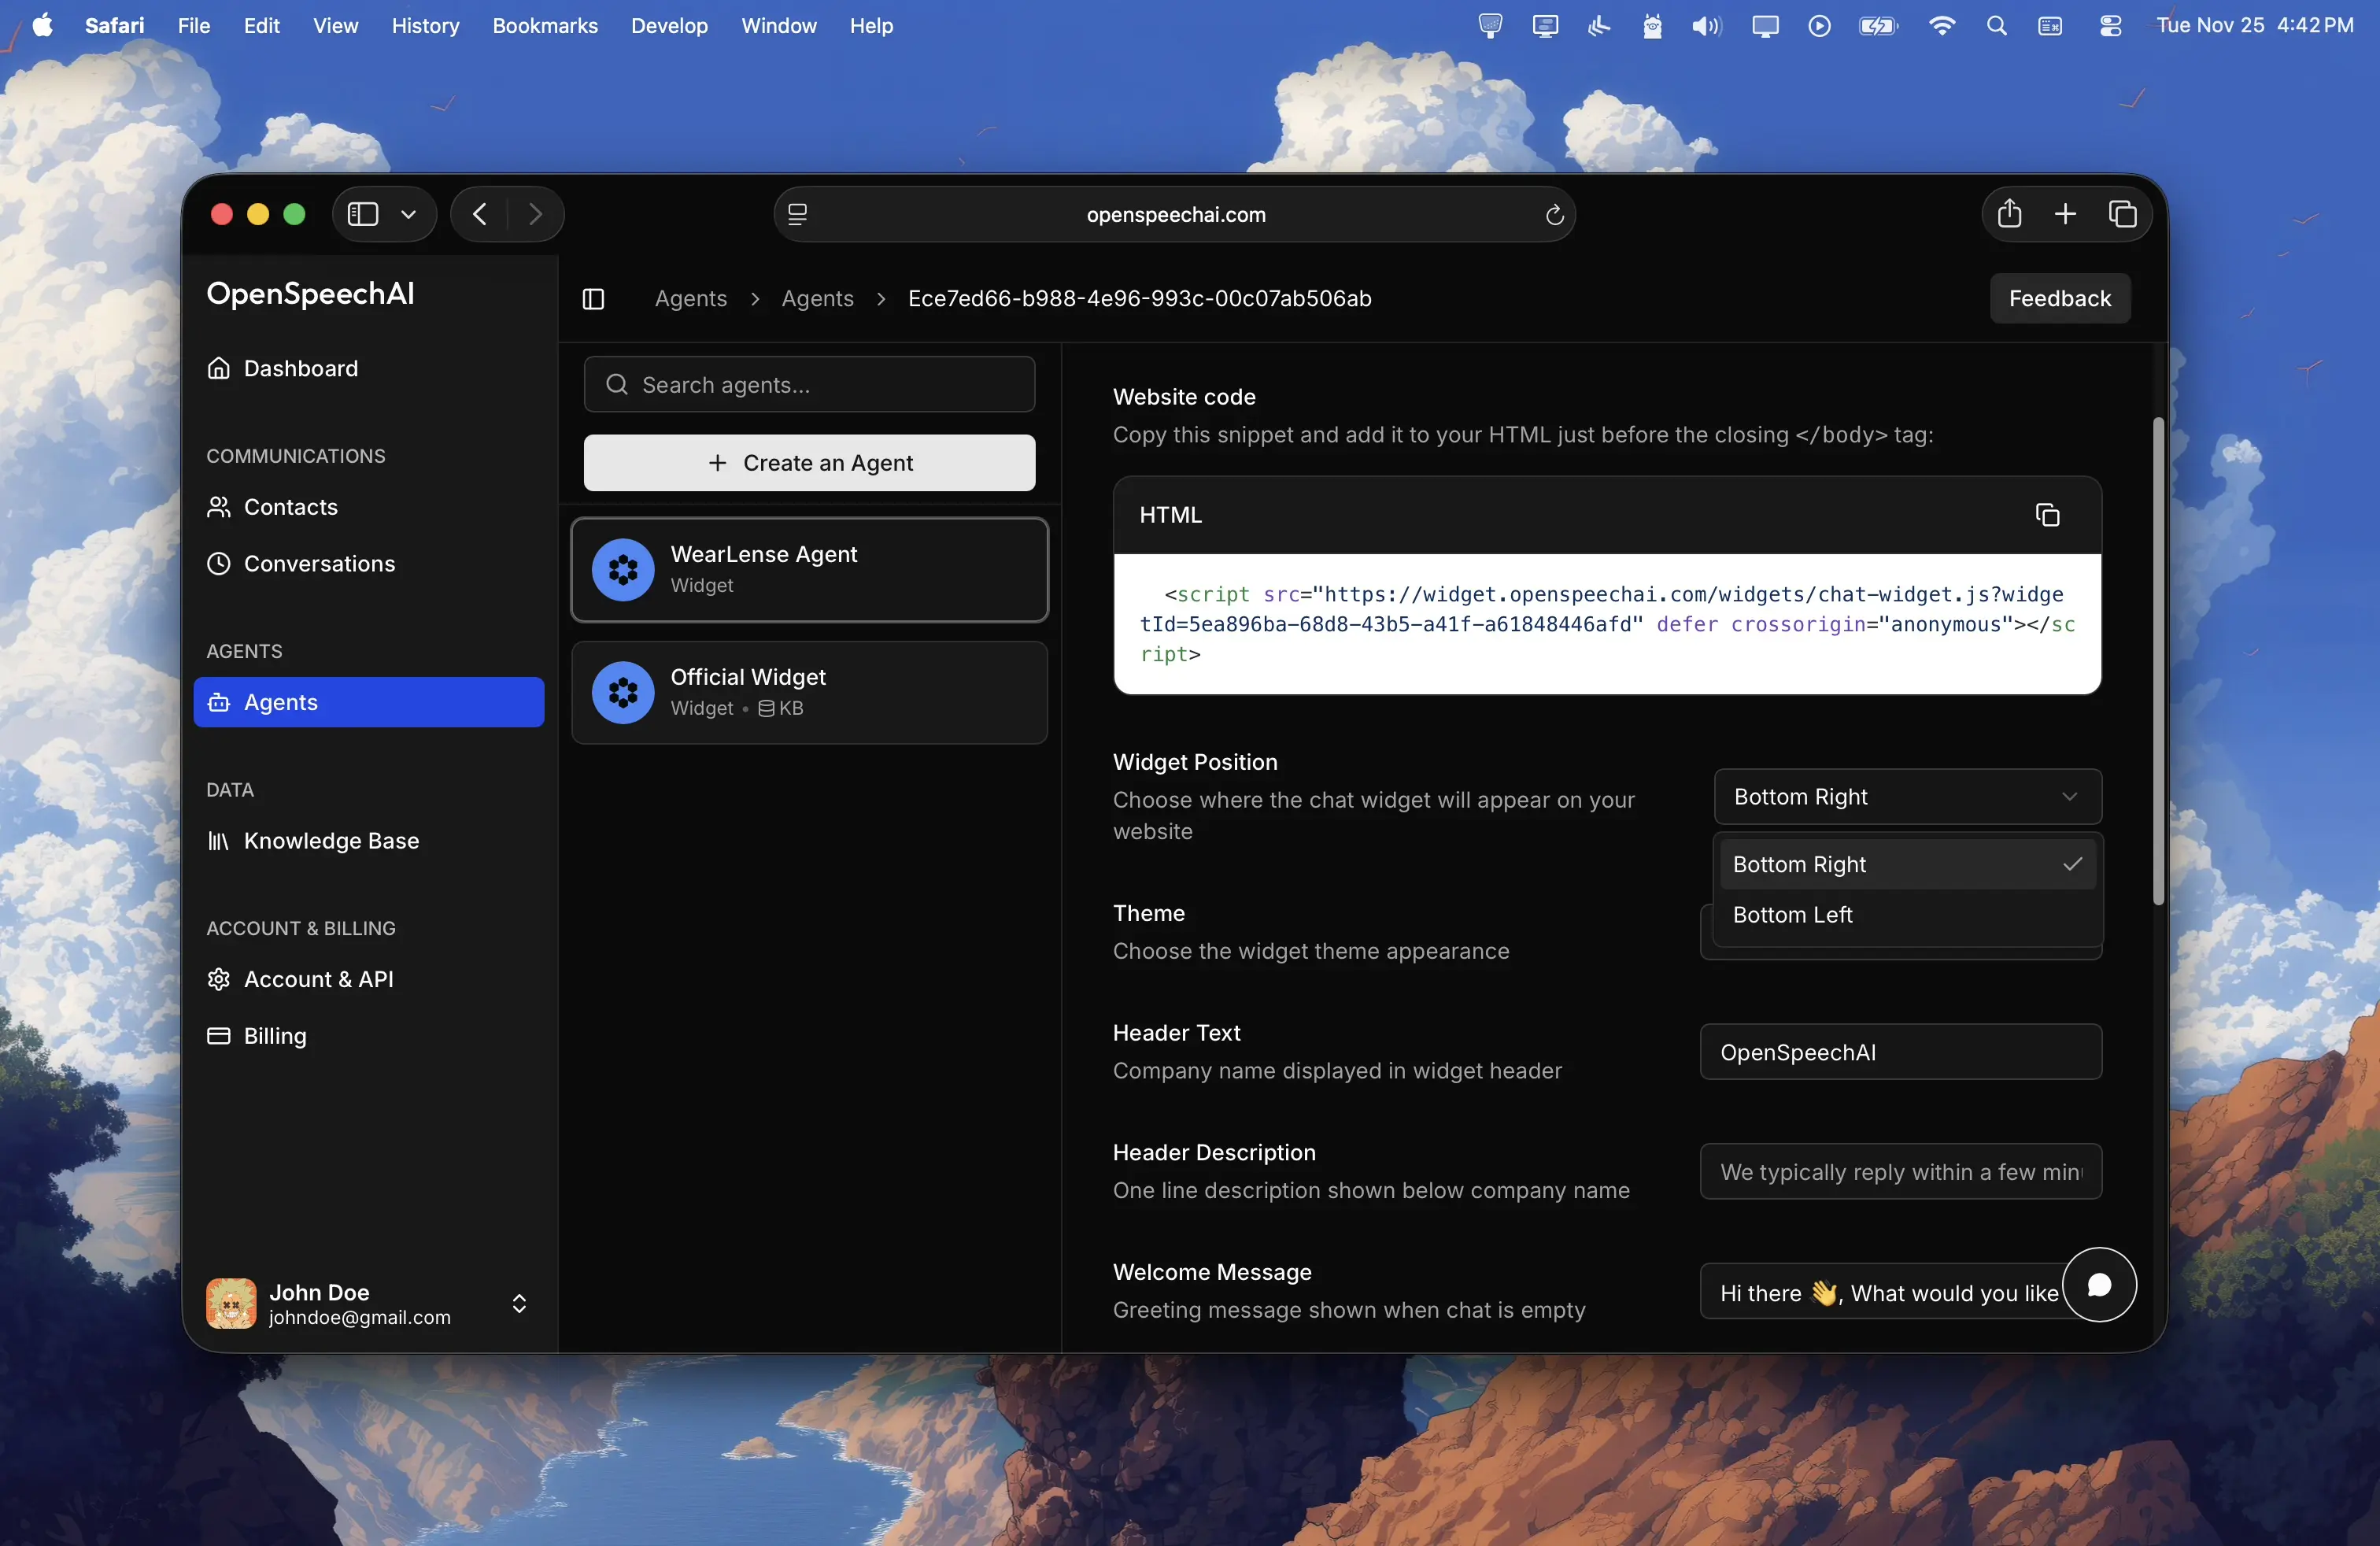The height and width of the screenshot is (1546, 2380).
Task: Open the Safari View menu
Action: (335, 26)
